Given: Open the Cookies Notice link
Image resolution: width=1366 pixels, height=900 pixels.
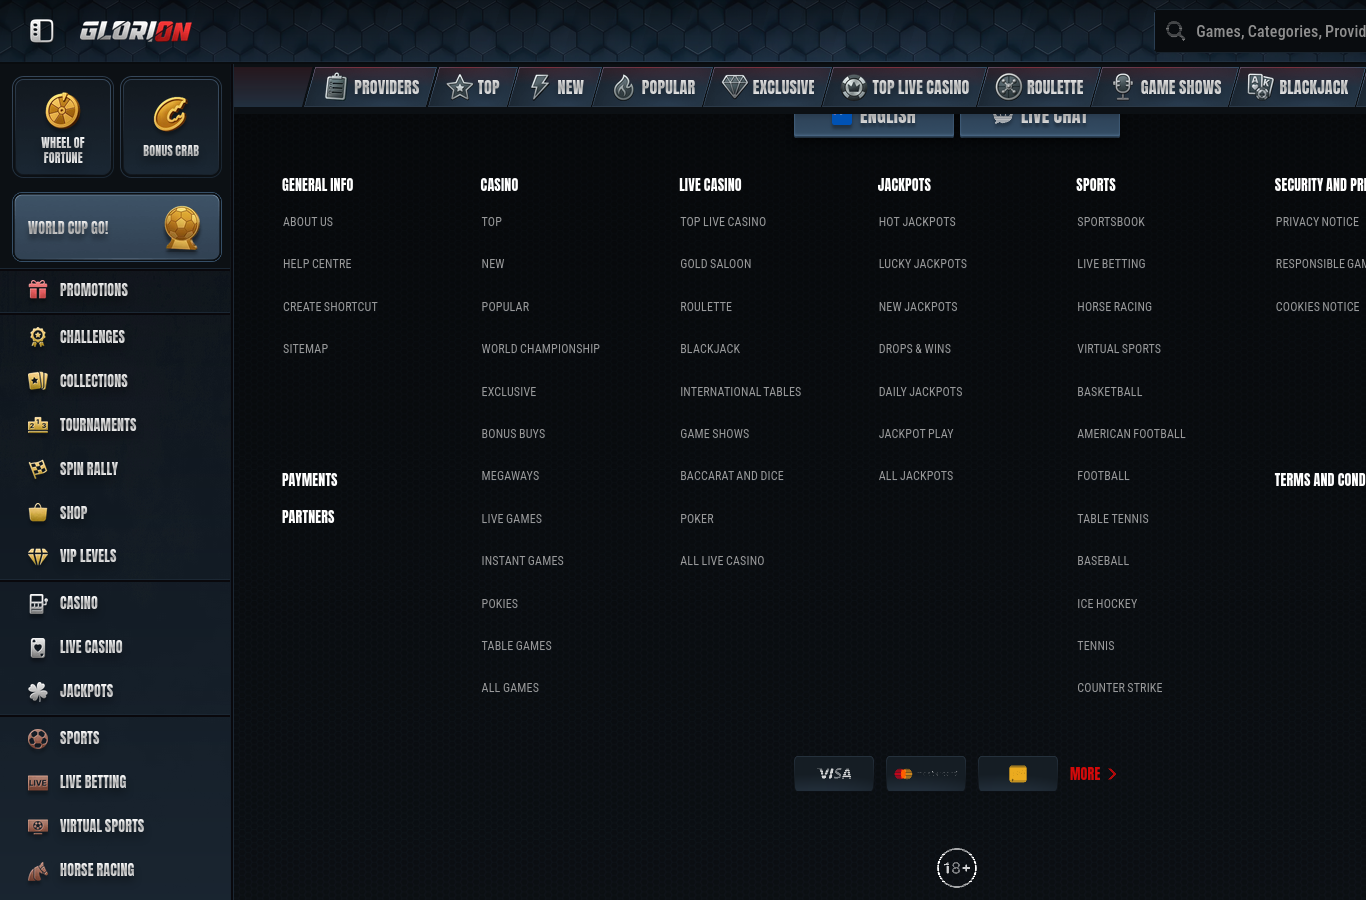Looking at the screenshot, I should point(1317,307).
